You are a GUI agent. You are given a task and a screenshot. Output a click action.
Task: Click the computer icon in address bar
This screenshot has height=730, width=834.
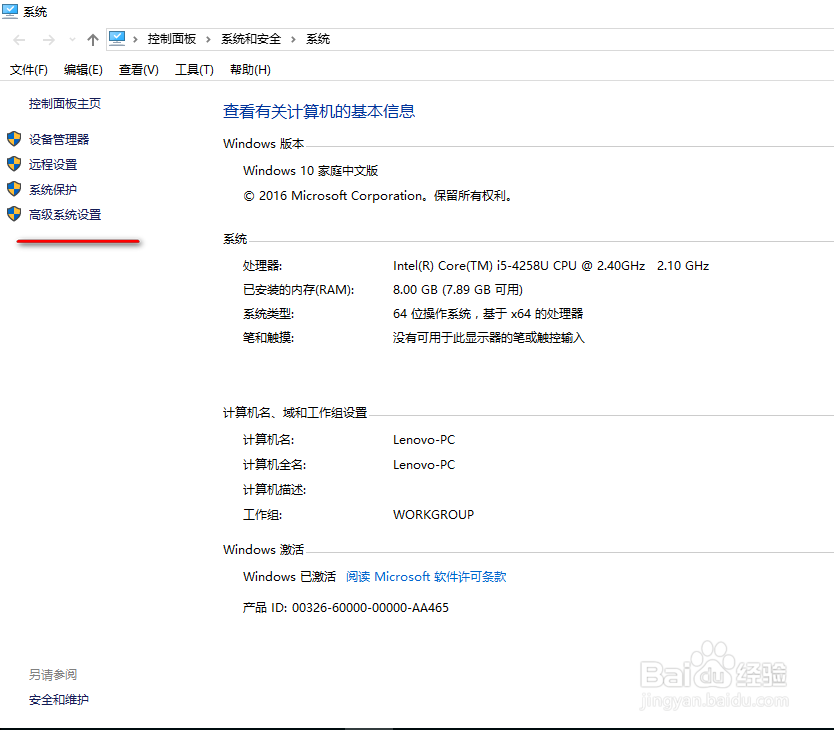click(x=117, y=38)
